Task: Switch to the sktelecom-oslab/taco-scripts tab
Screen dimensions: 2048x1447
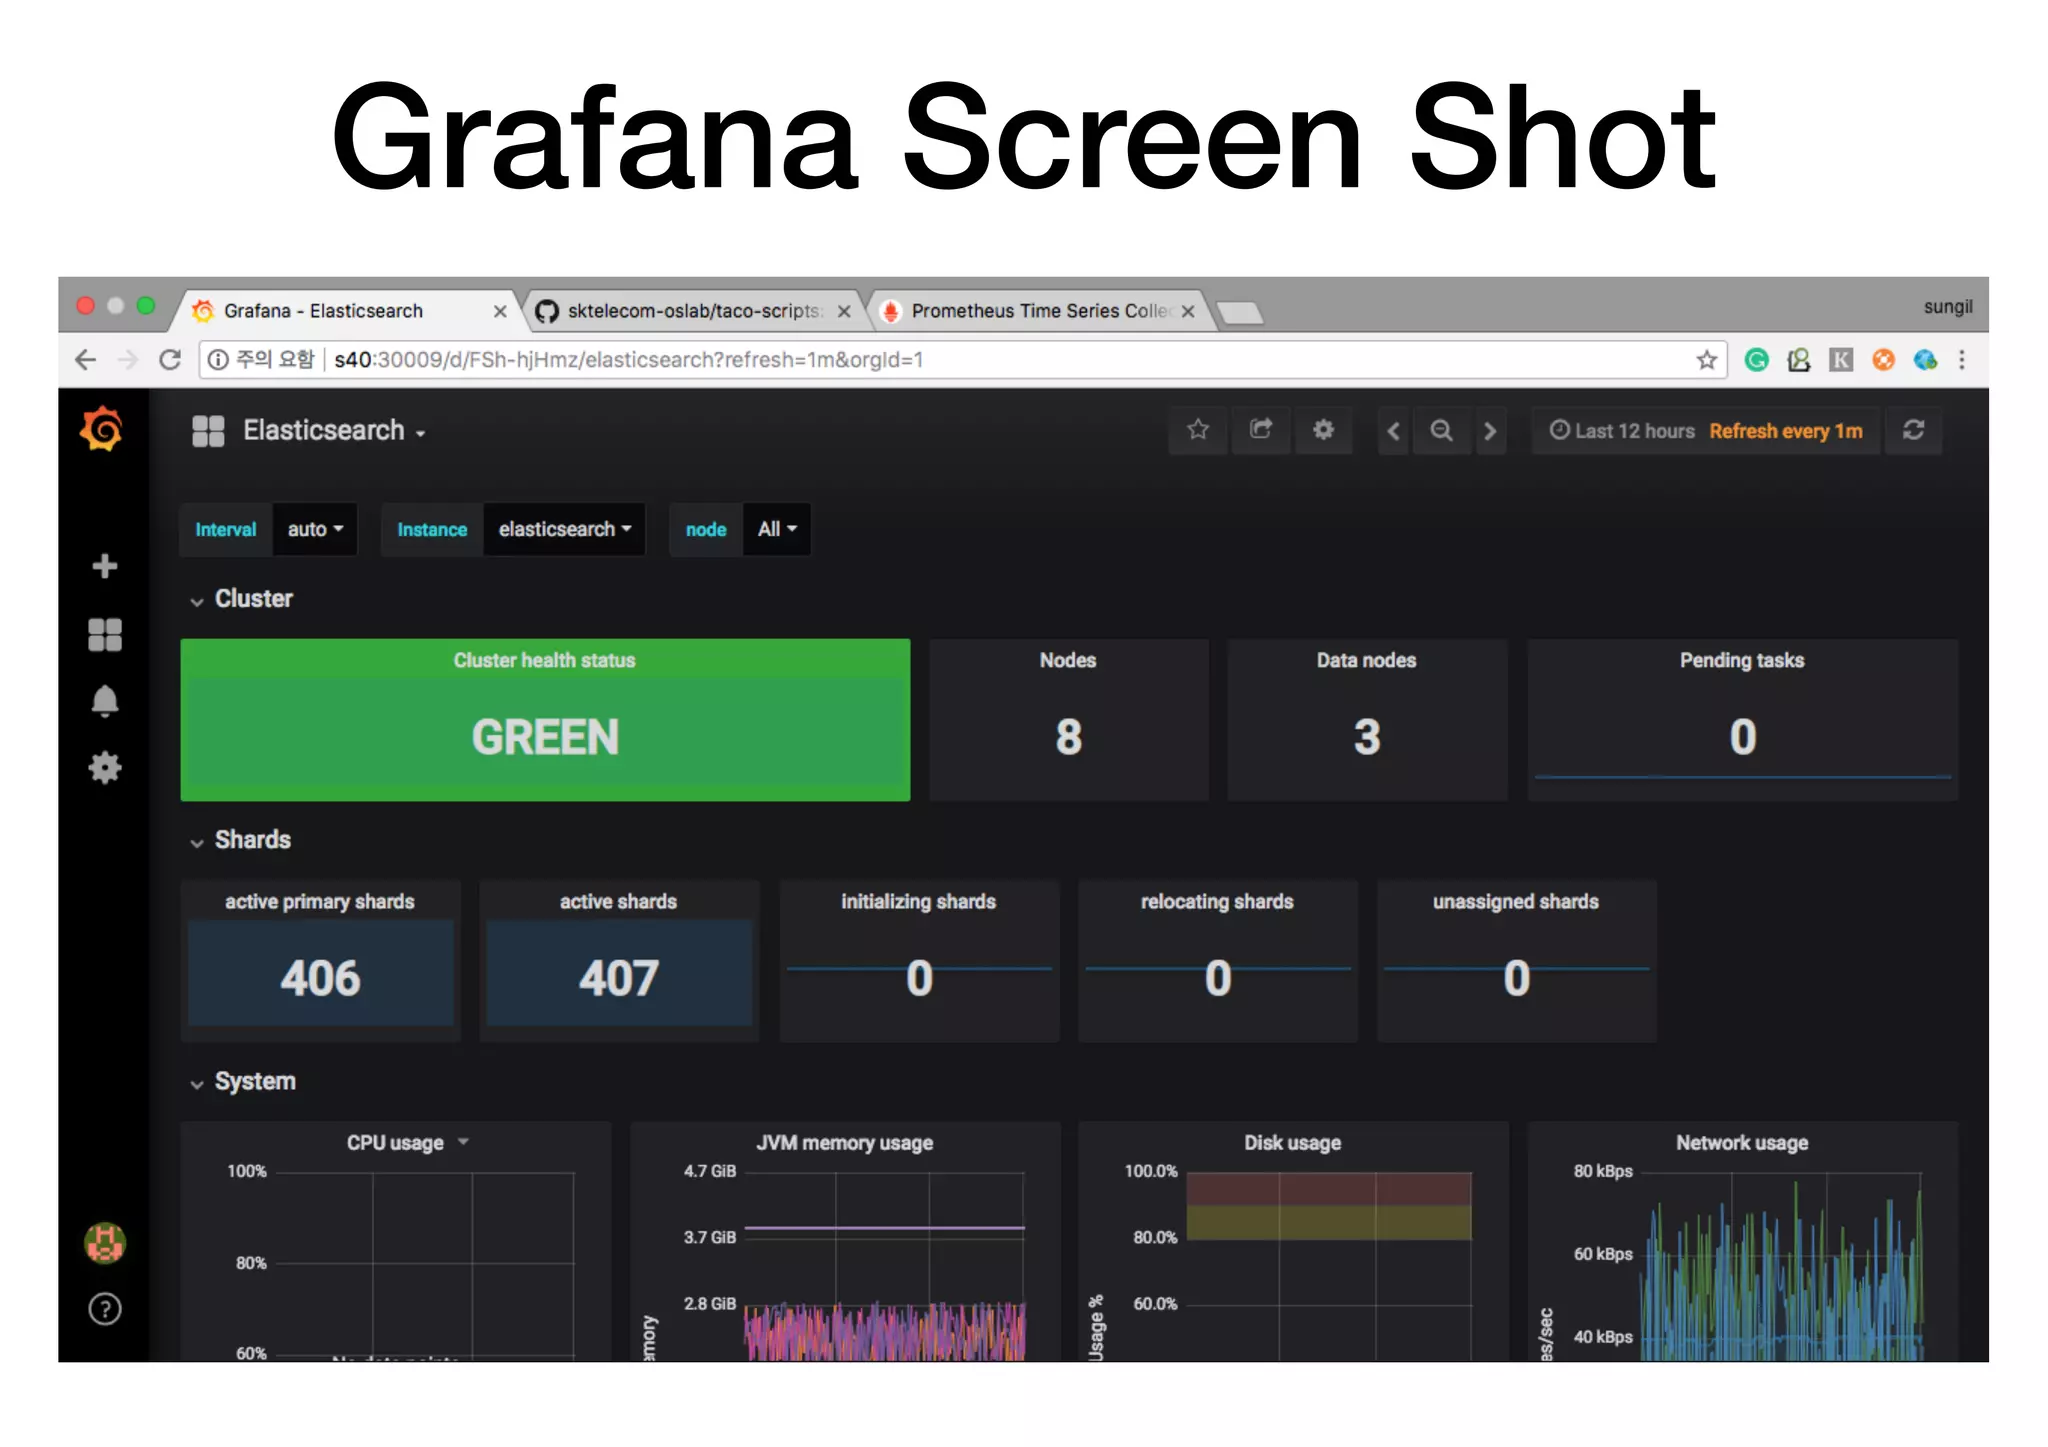Action: click(x=692, y=311)
